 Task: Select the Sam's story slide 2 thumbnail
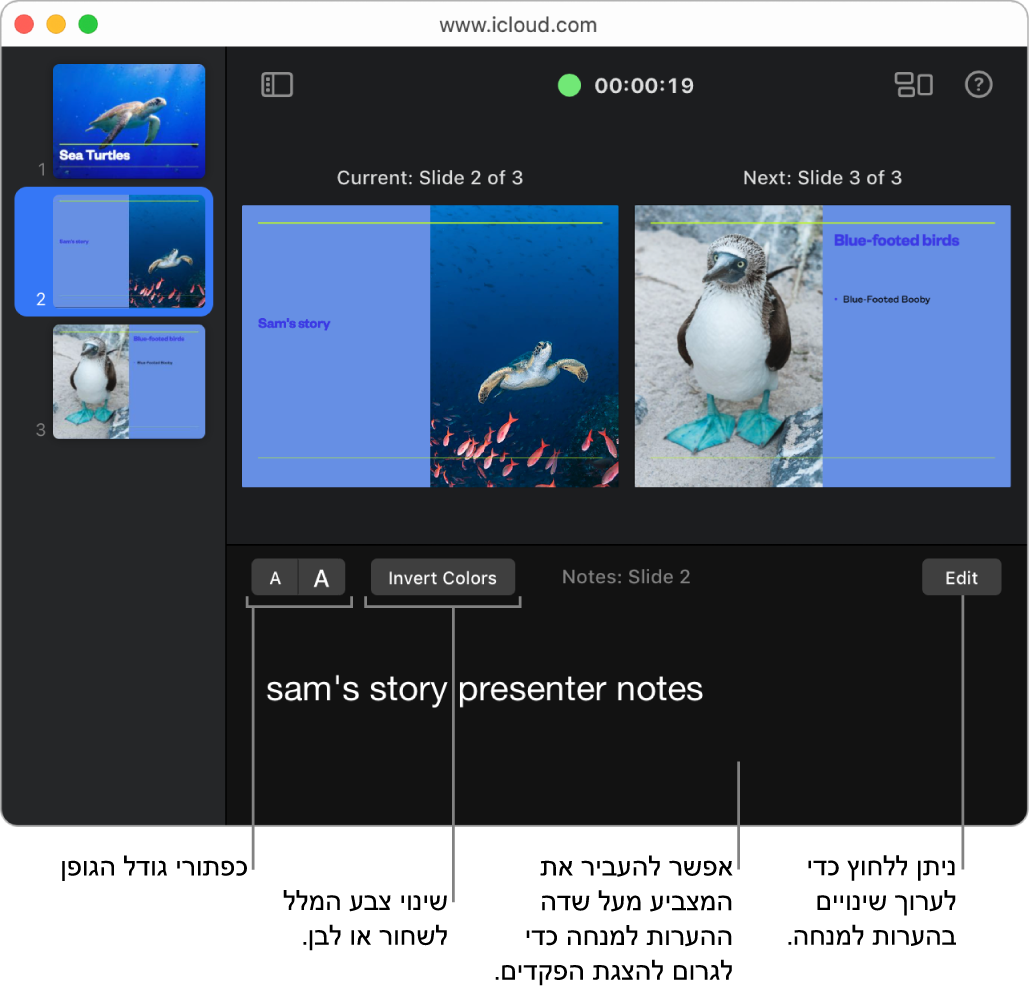pos(129,251)
